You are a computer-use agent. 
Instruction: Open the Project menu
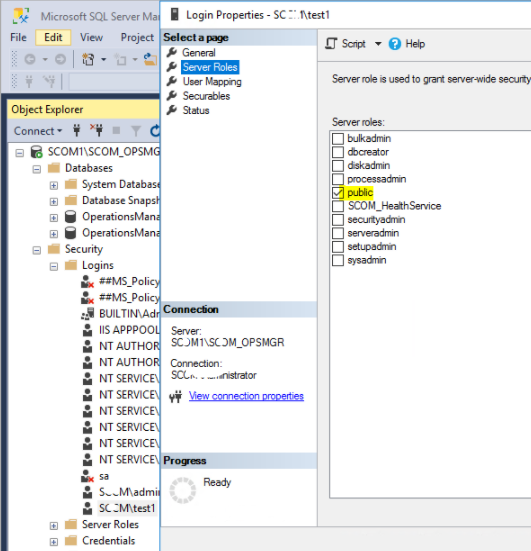coord(137,37)
